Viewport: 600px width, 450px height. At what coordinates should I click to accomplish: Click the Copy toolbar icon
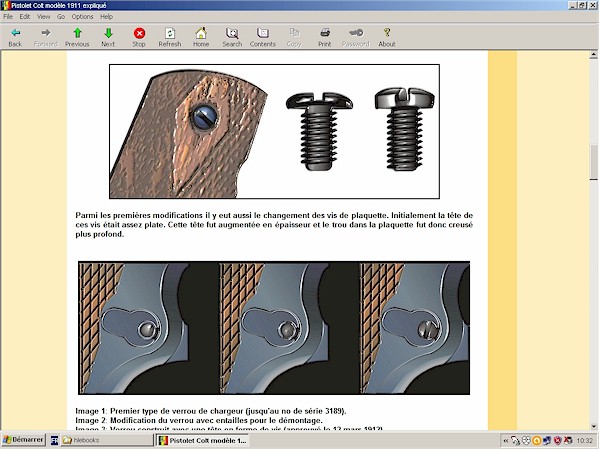[x=294, y=37]
